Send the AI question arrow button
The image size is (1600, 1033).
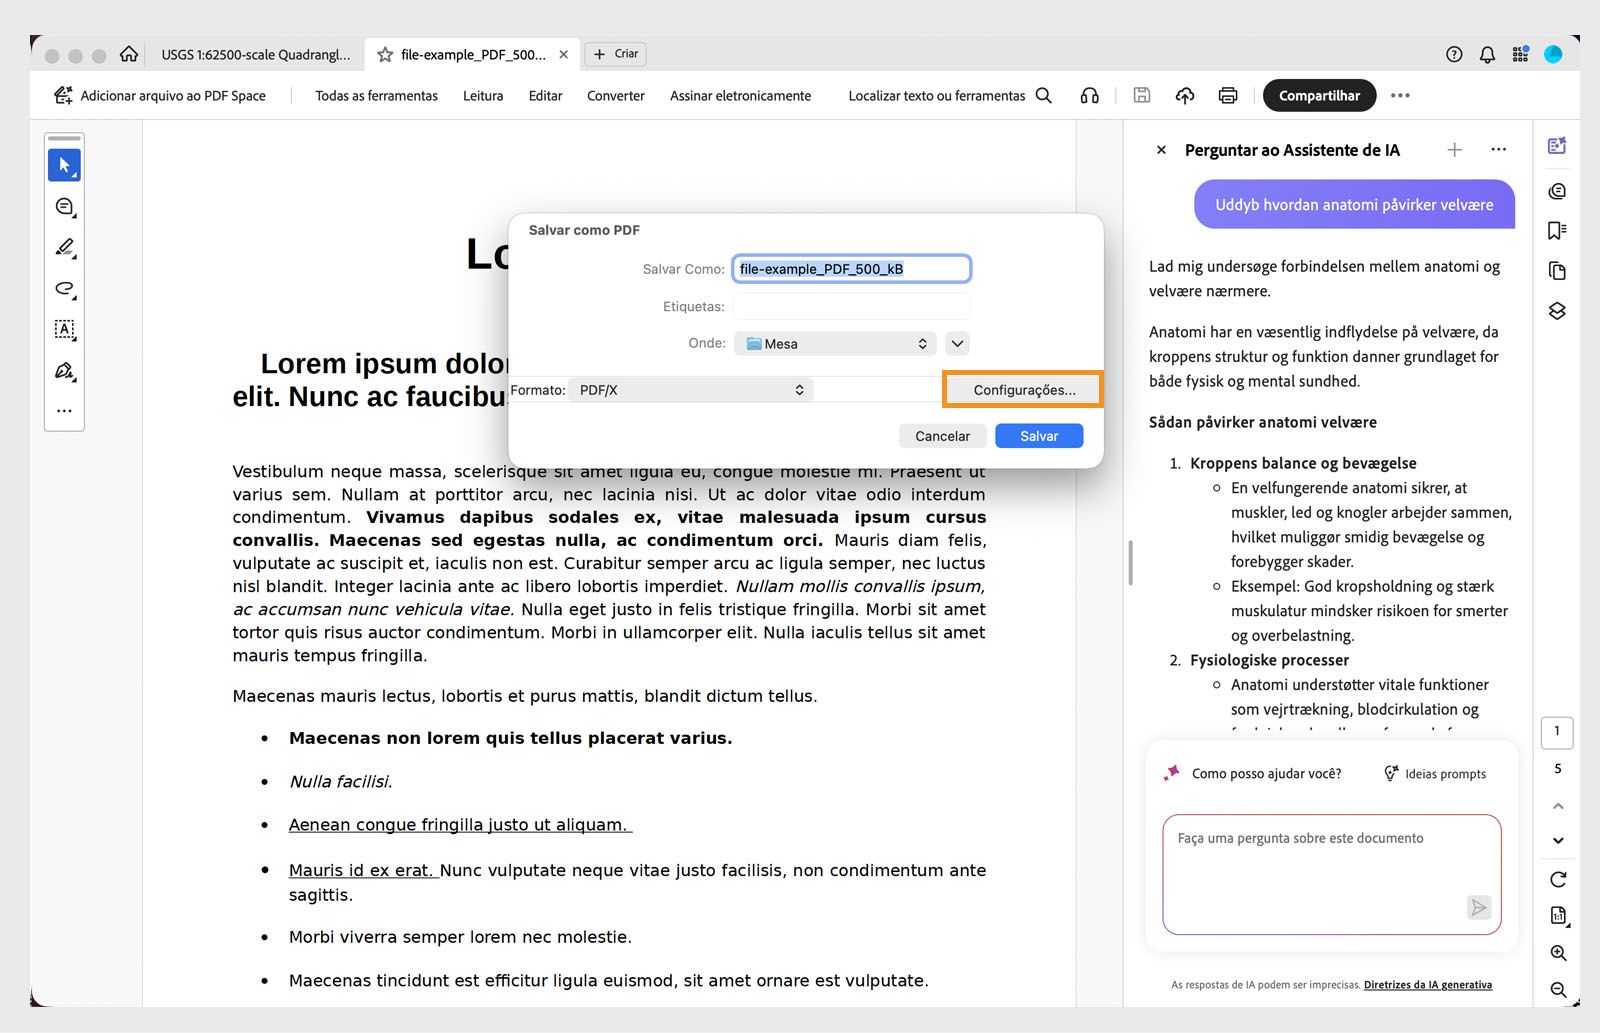[1478, 907]
